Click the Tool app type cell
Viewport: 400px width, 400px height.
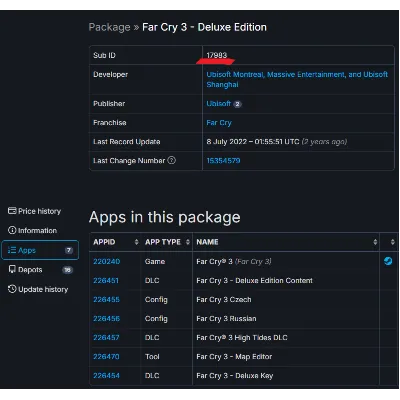tap(152, 356)
